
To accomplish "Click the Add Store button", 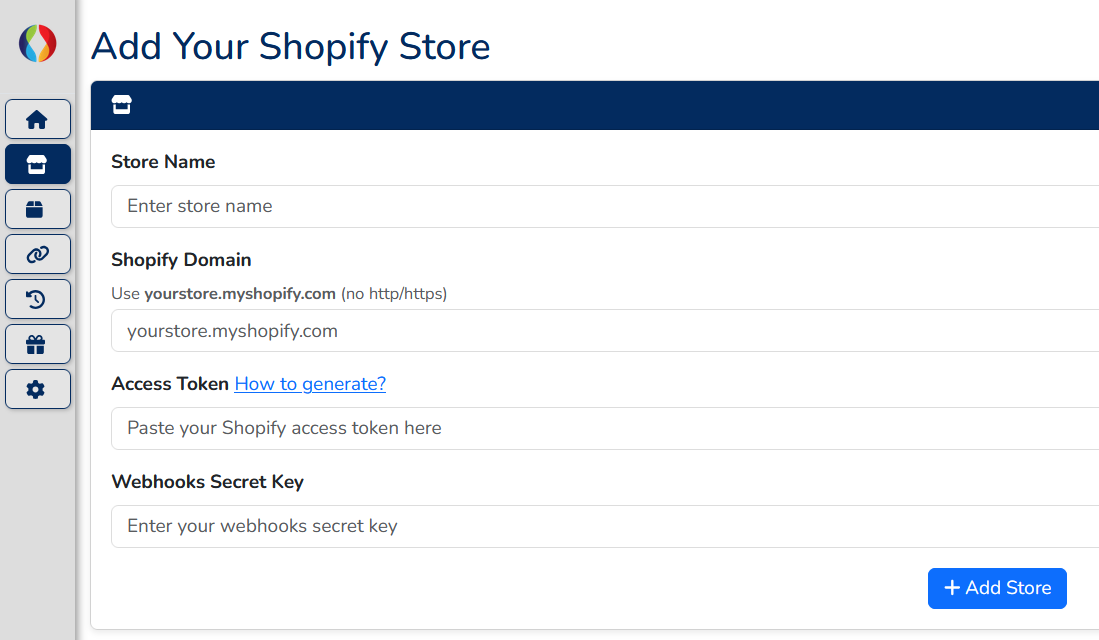I will pos(997,588).
